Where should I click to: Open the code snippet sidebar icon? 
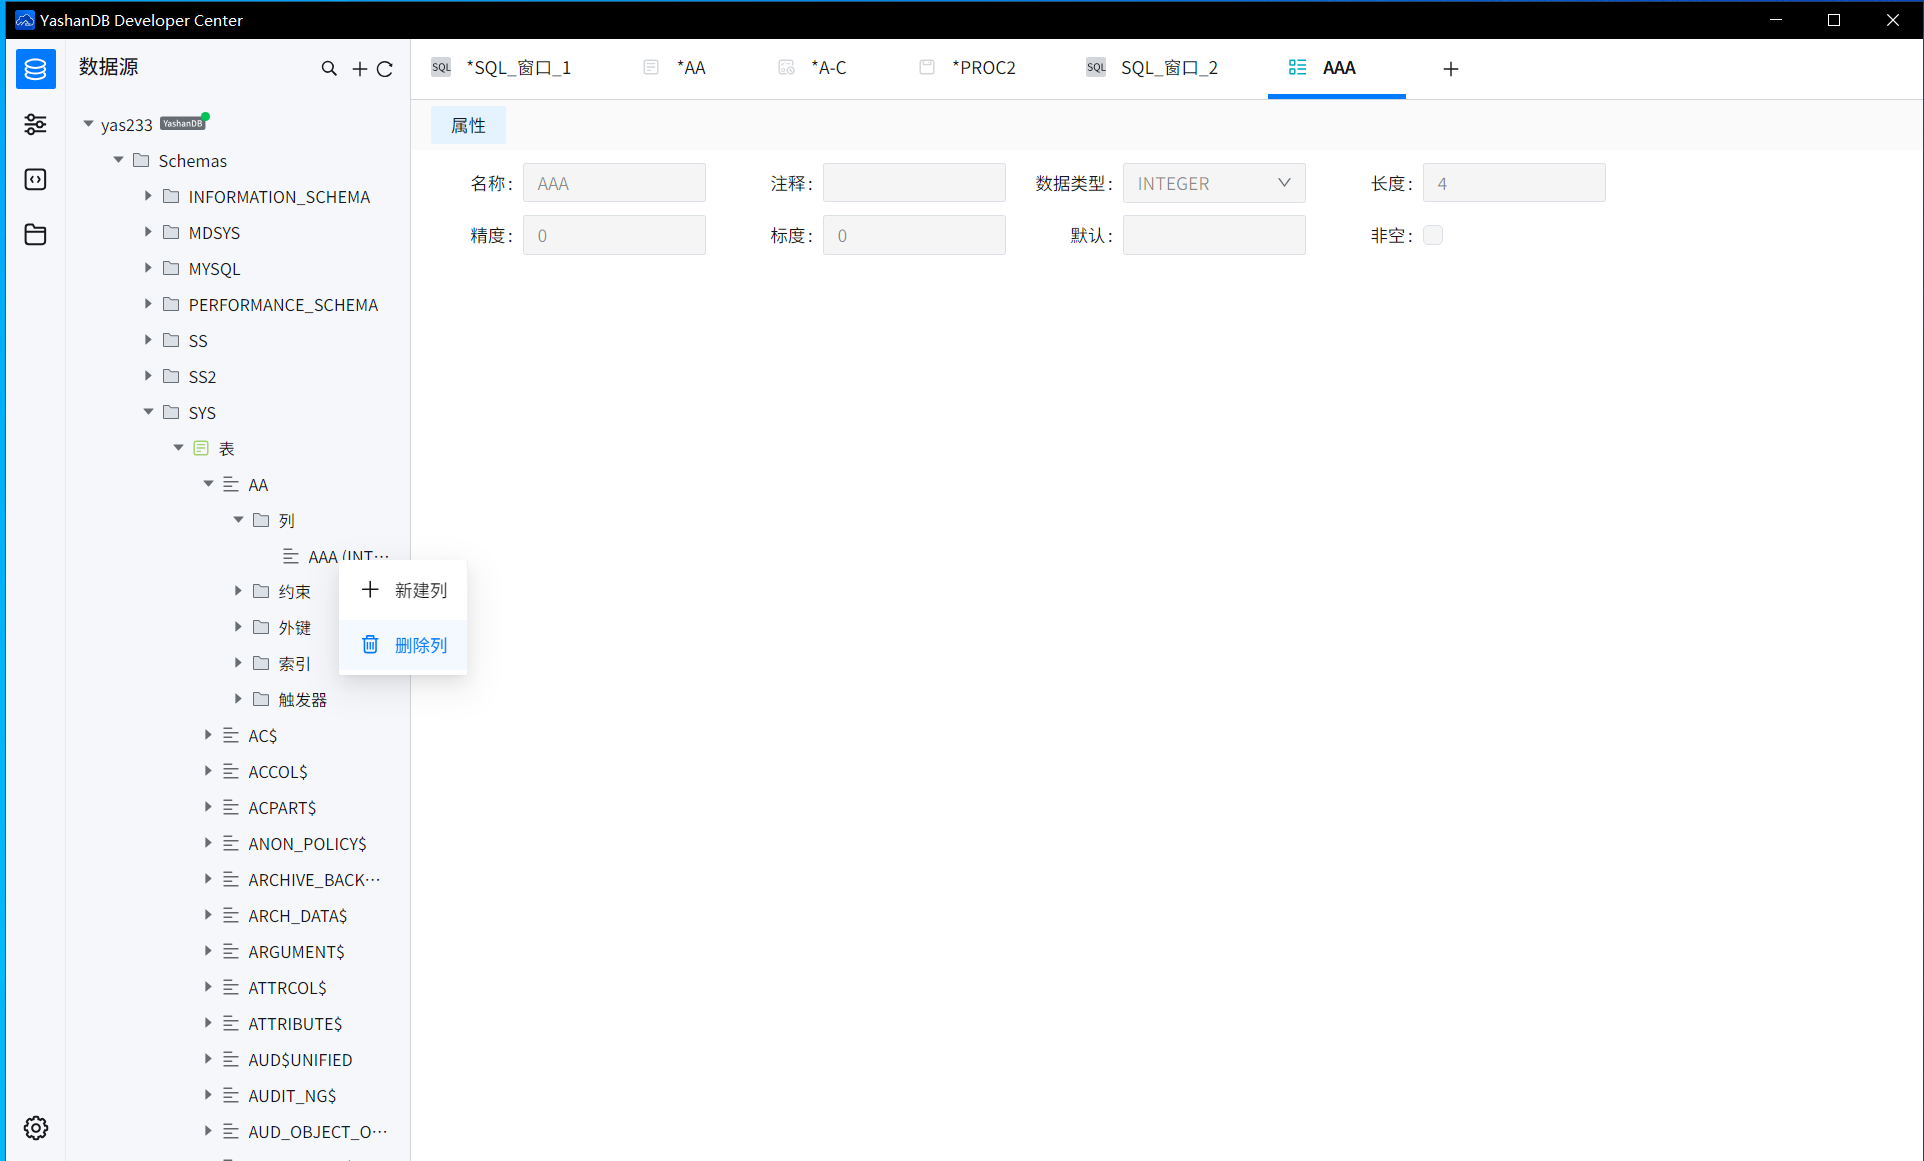pos(35,179)
